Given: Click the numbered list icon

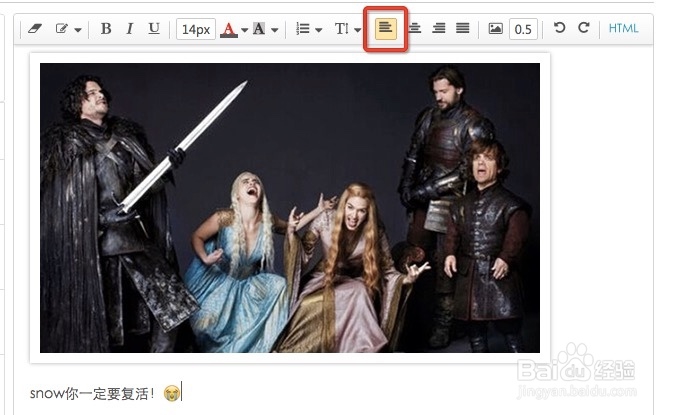Looking at the screenshot, I should coord(303,28).
